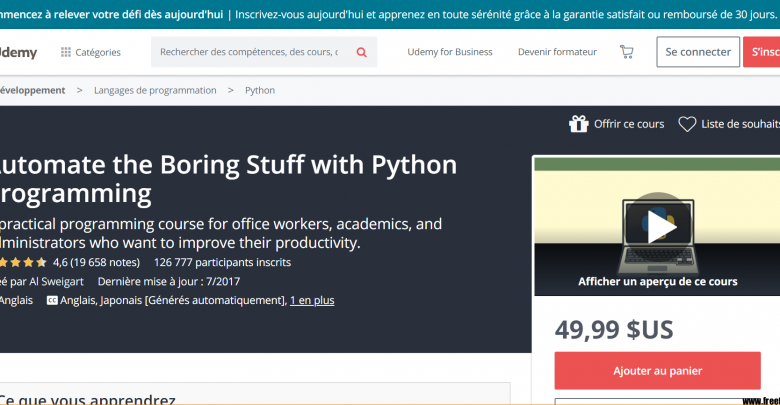Open Udemy for Business
The height and width of the screenshot is (405, 780).
pyautogui.click(x=450, y=52)
